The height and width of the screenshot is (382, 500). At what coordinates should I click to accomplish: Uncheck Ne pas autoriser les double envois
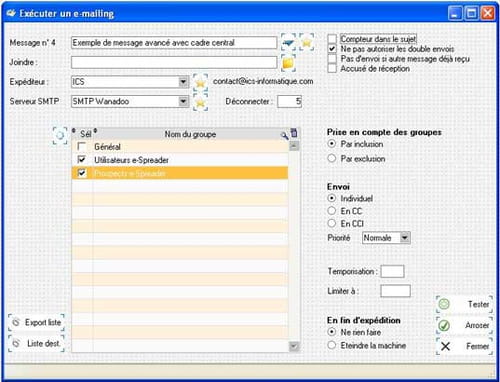coord(332,49)
